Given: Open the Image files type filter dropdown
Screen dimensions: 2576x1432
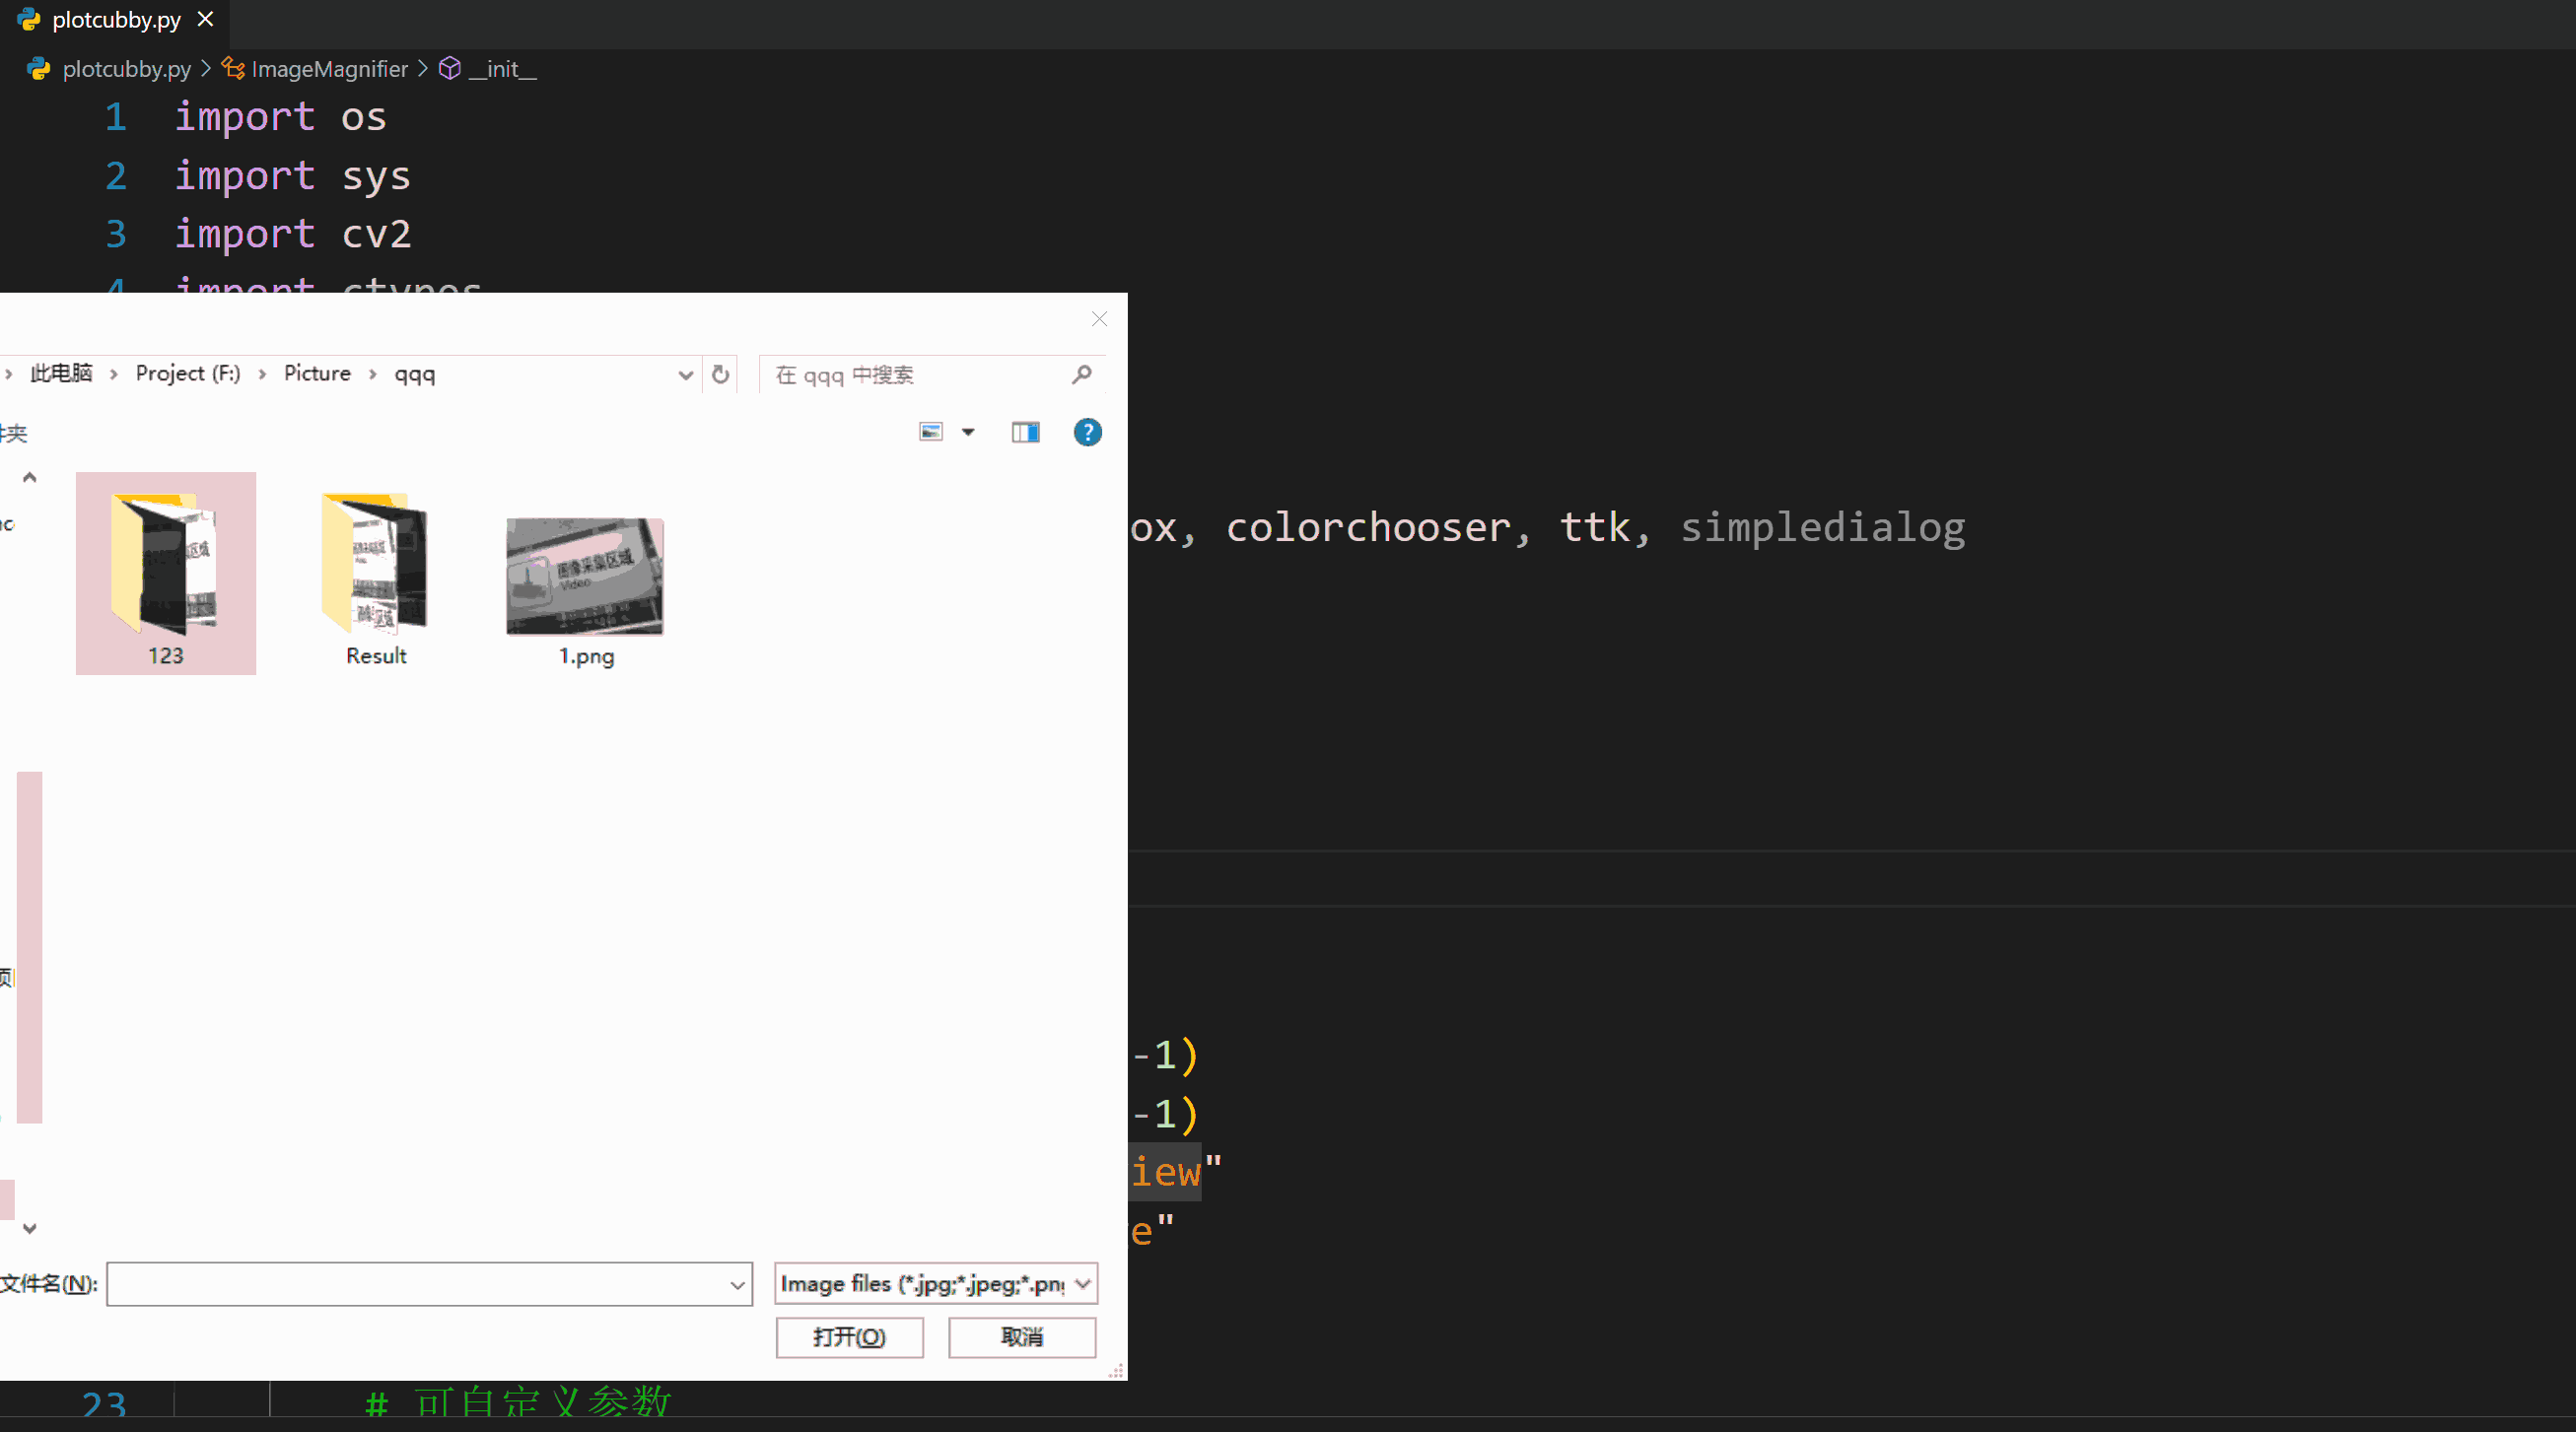Looking at the screenshot, I should (x=936, y=1284).
